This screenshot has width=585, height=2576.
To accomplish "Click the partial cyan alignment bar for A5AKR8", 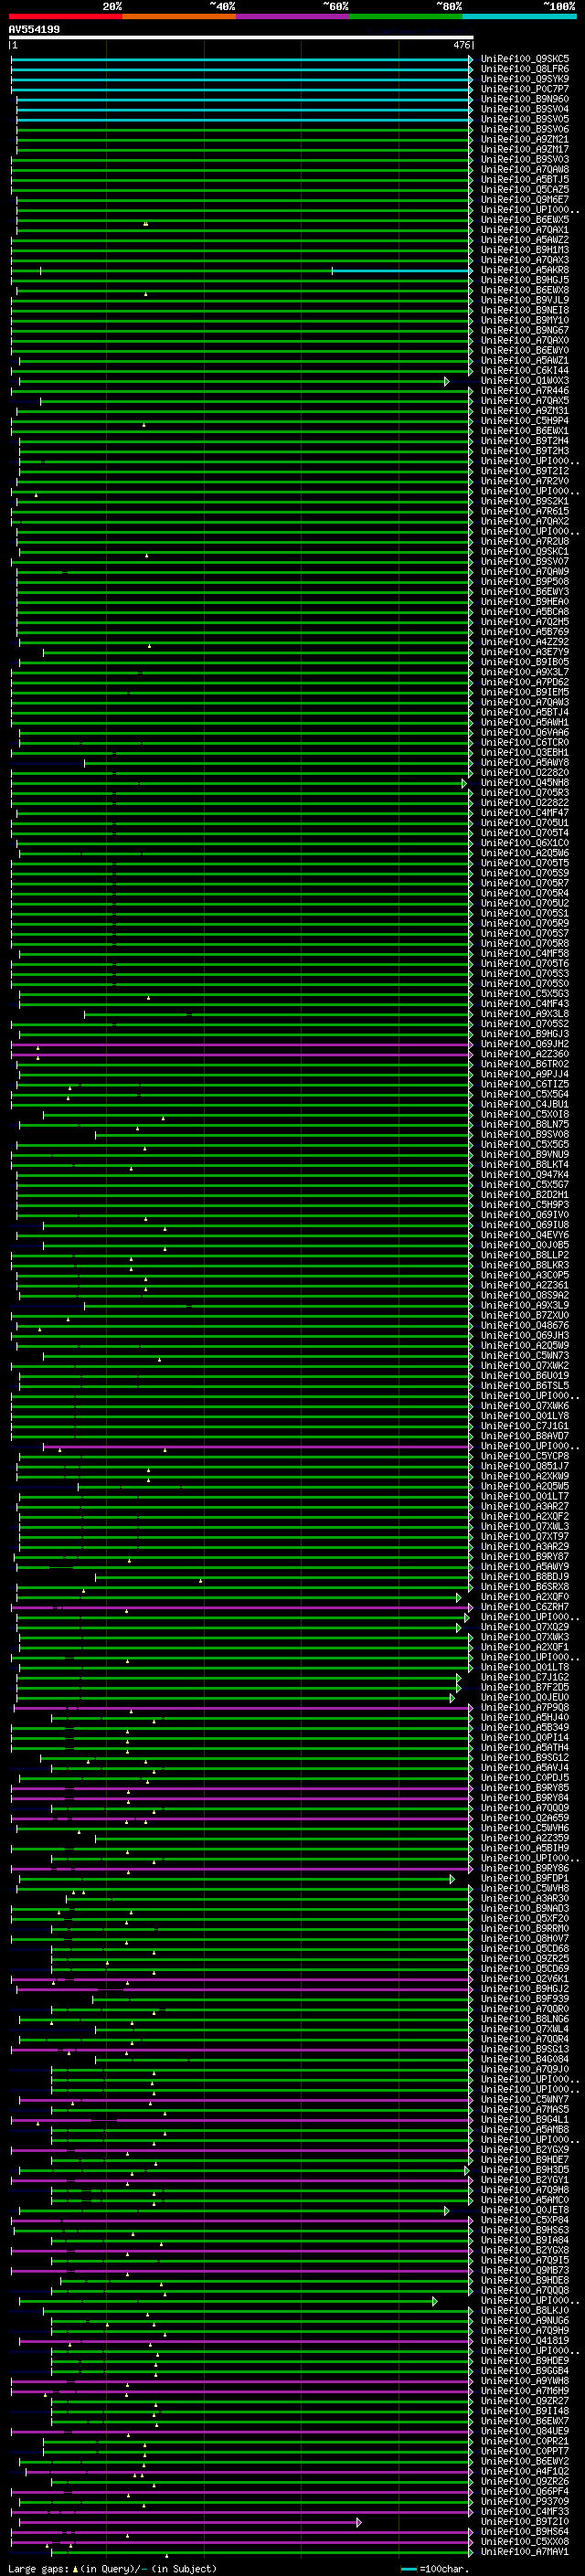I will point(402,270).
